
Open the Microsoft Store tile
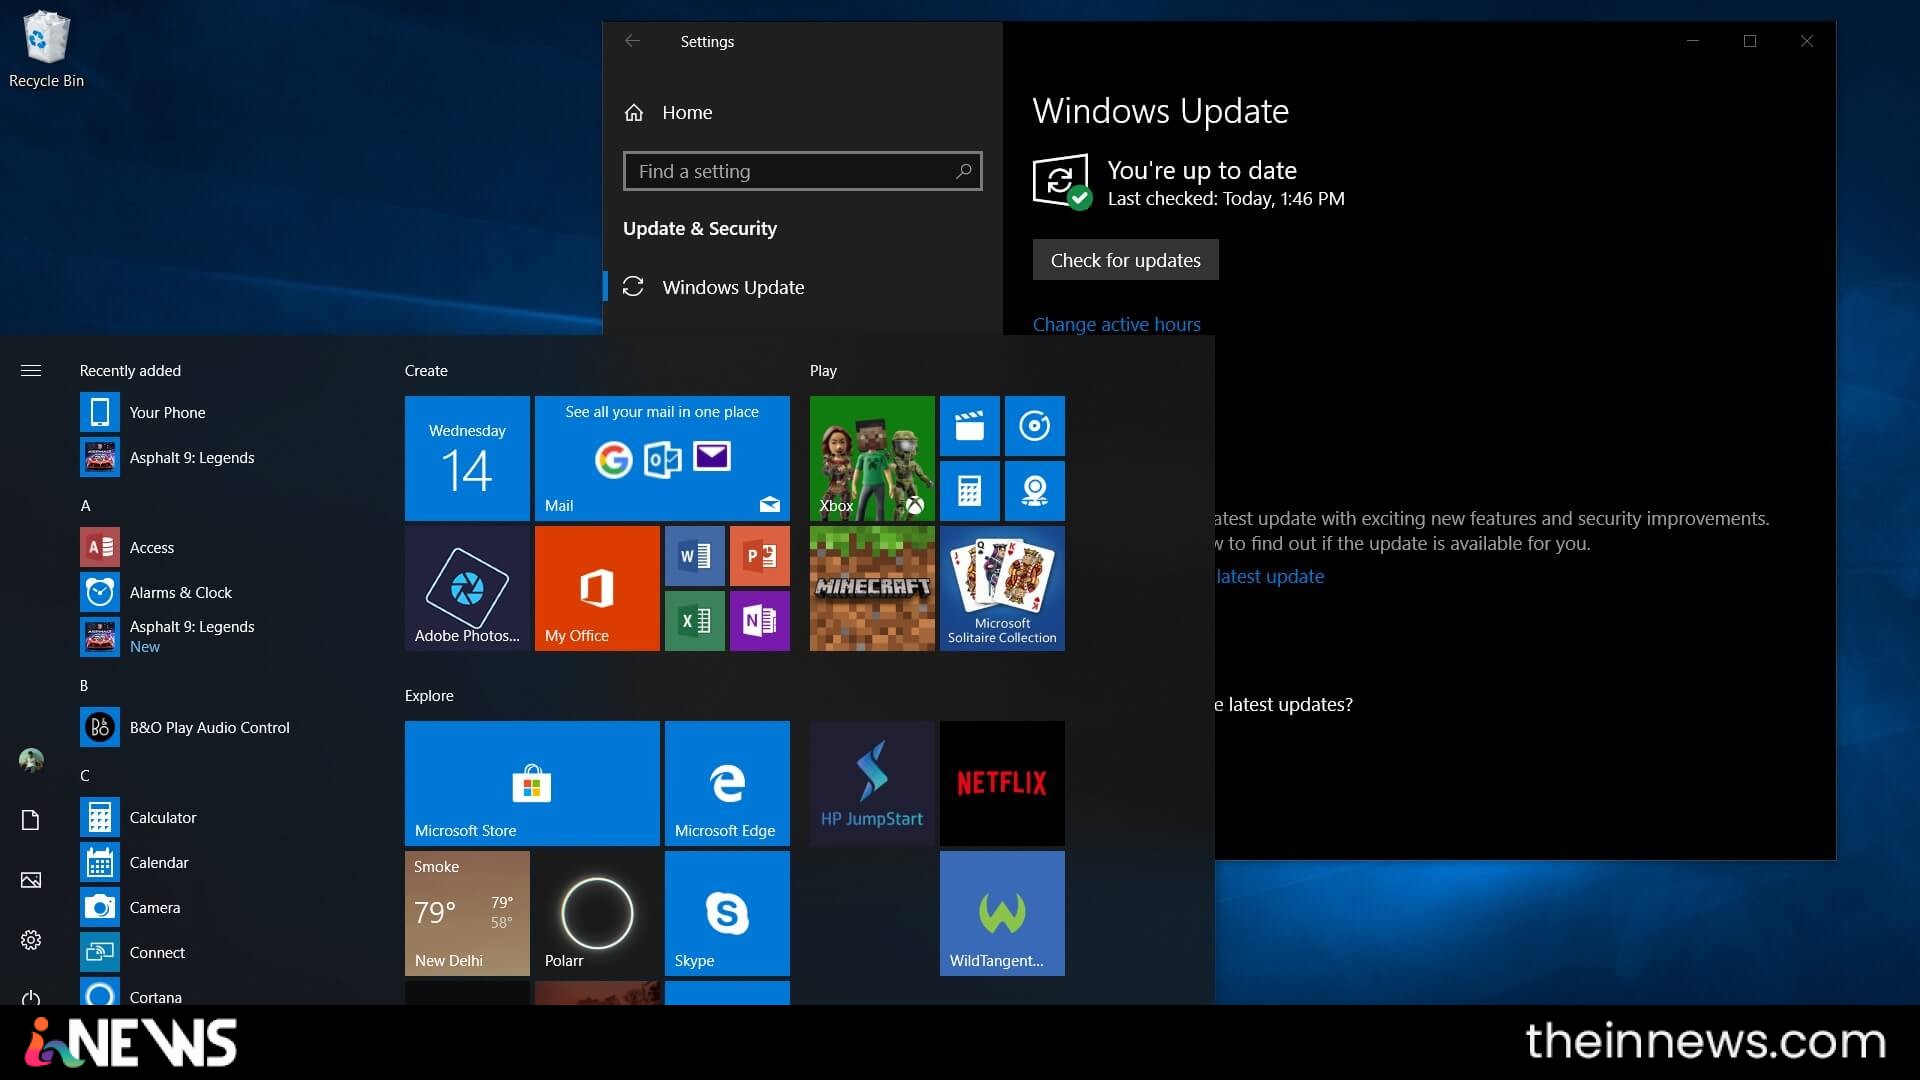(x=532, y=783)
